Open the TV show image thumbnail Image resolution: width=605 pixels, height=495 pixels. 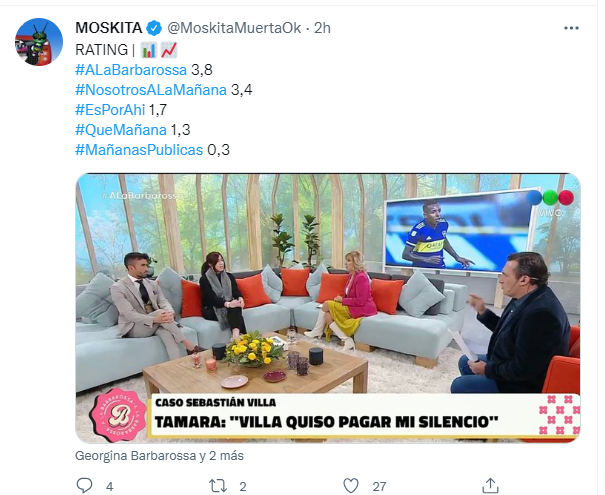328,308
